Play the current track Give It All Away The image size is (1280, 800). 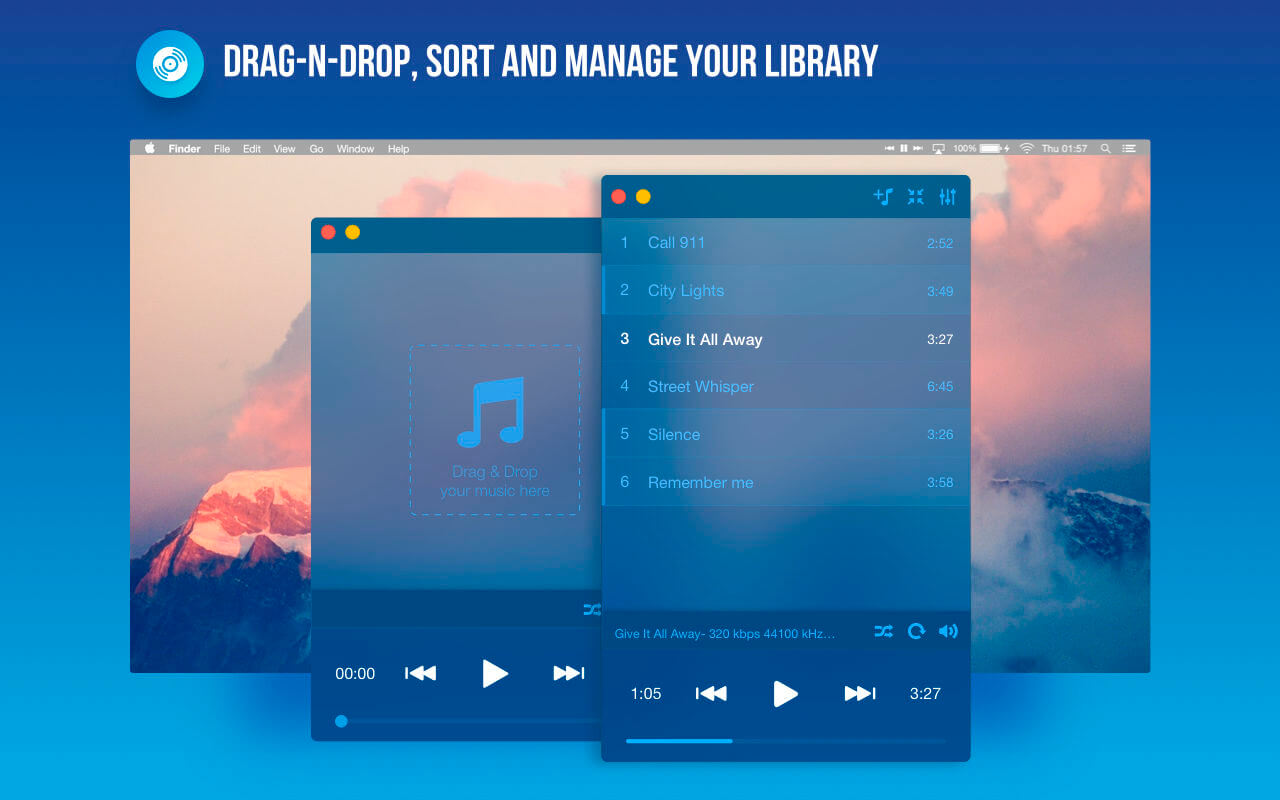pos(786,693)
